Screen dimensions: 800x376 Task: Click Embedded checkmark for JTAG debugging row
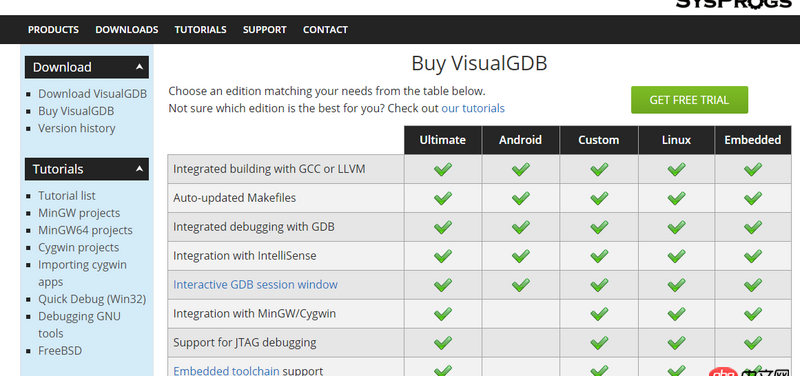pos(753,342)
